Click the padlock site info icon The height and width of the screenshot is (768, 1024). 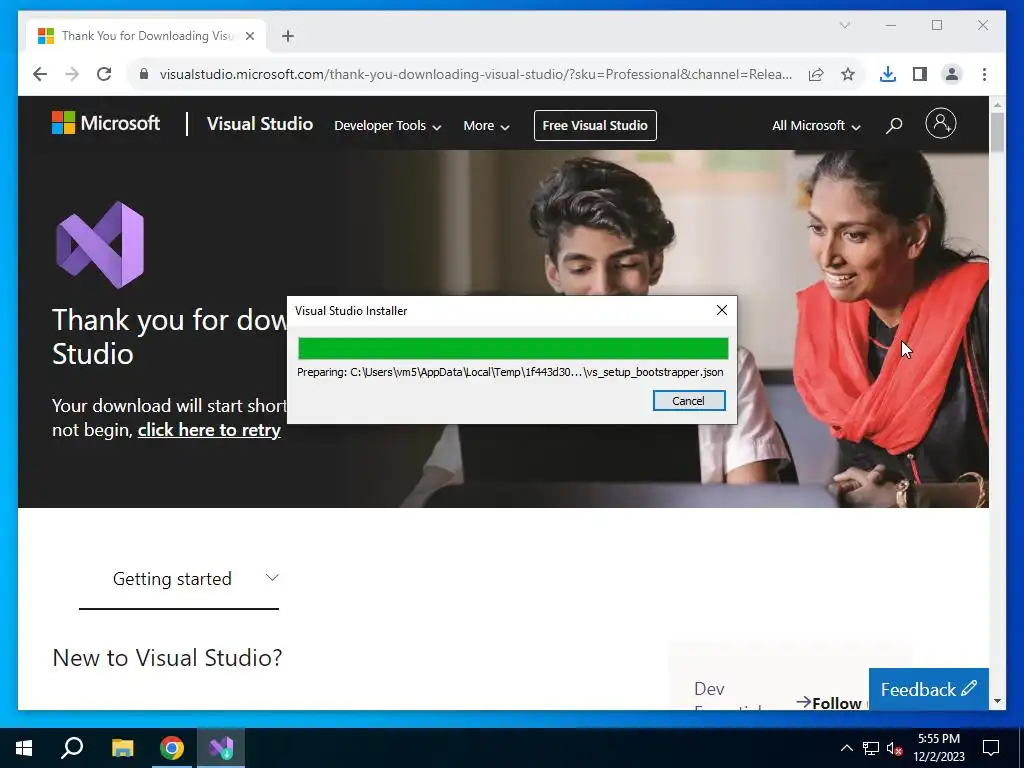tap(144, 74)
